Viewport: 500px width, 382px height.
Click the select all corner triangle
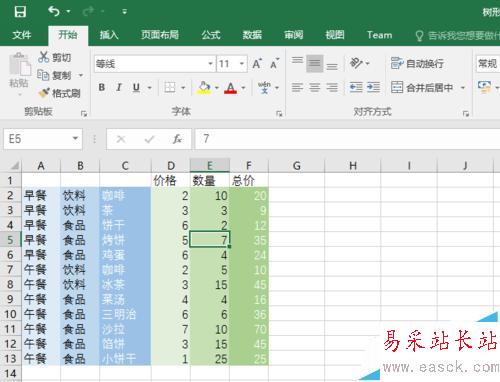14,165
